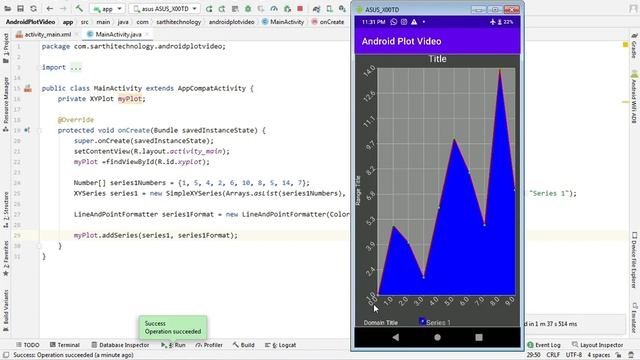The height and width of the screenshot is (360, 640).
Task: Click the sarthitechnology breadcrumb item
Action: coord(178,22)
